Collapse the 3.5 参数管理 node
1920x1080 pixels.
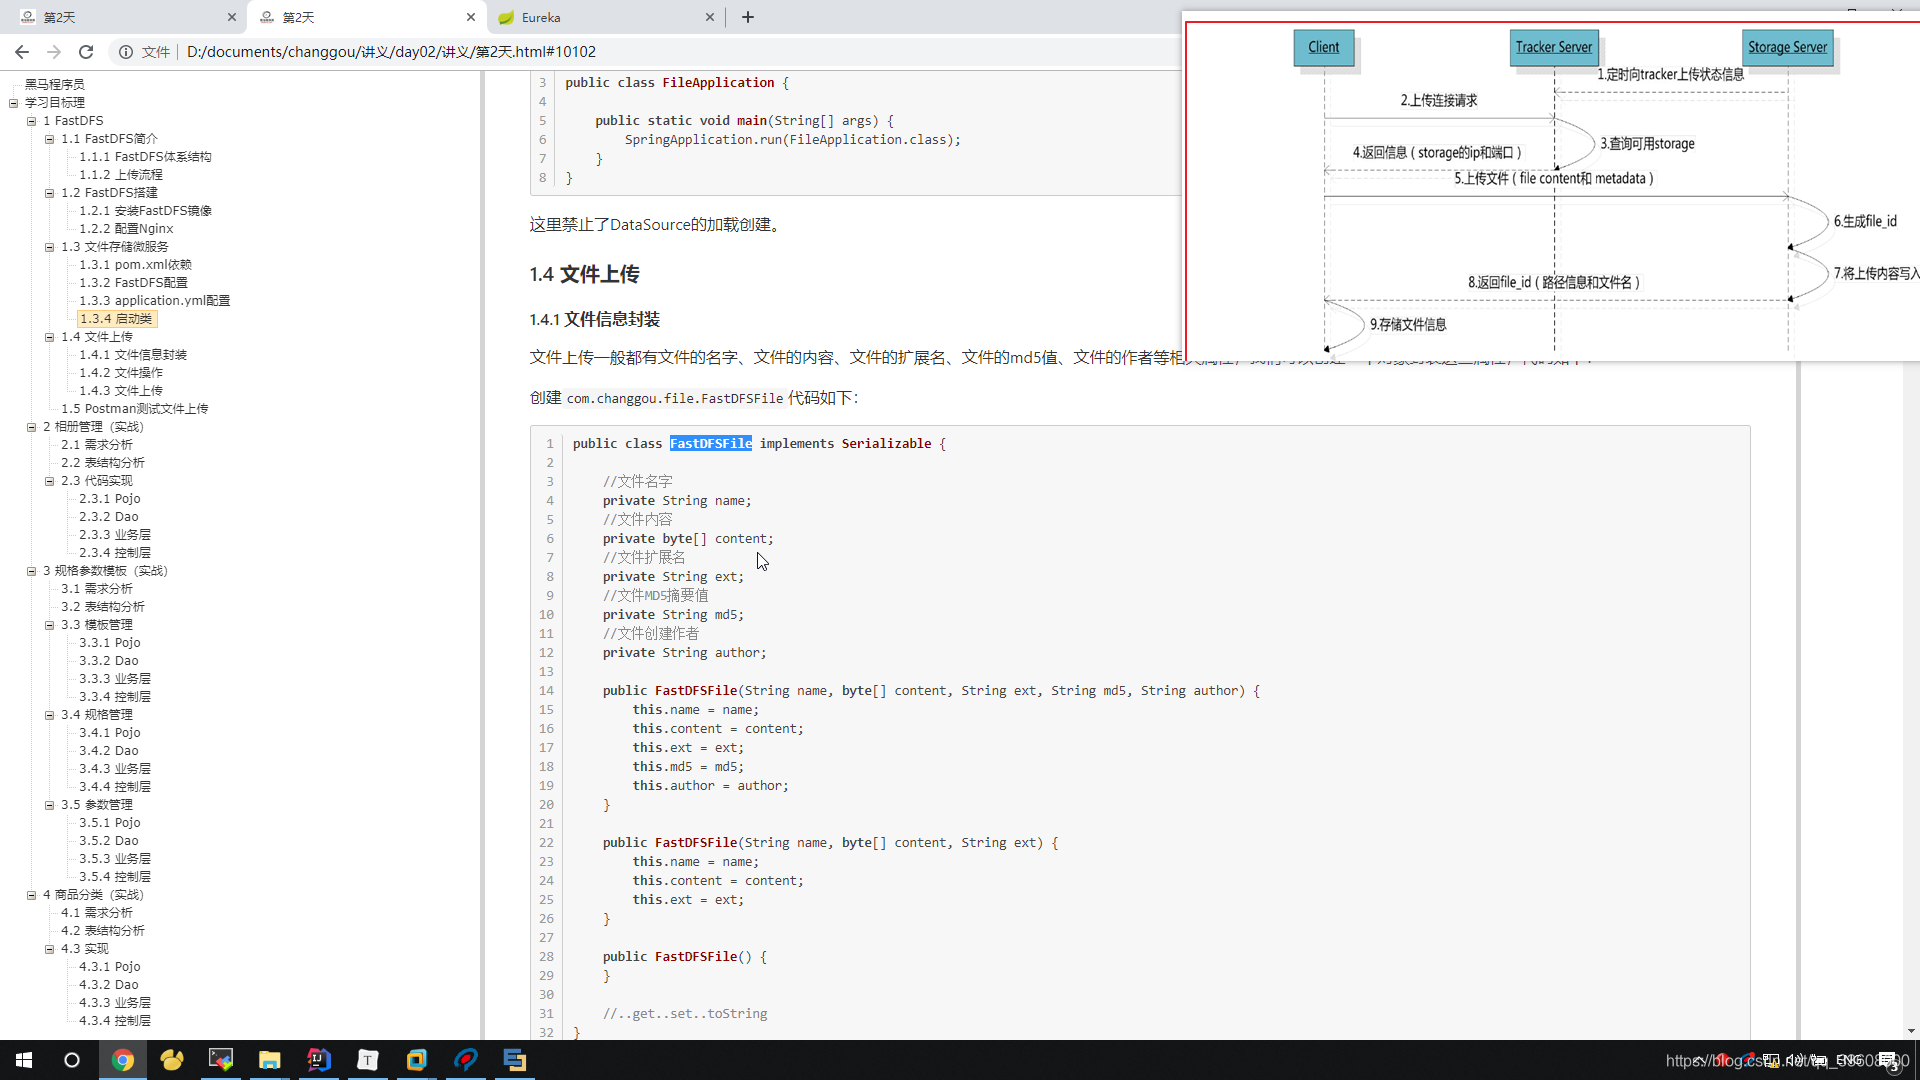coord(50,805)
